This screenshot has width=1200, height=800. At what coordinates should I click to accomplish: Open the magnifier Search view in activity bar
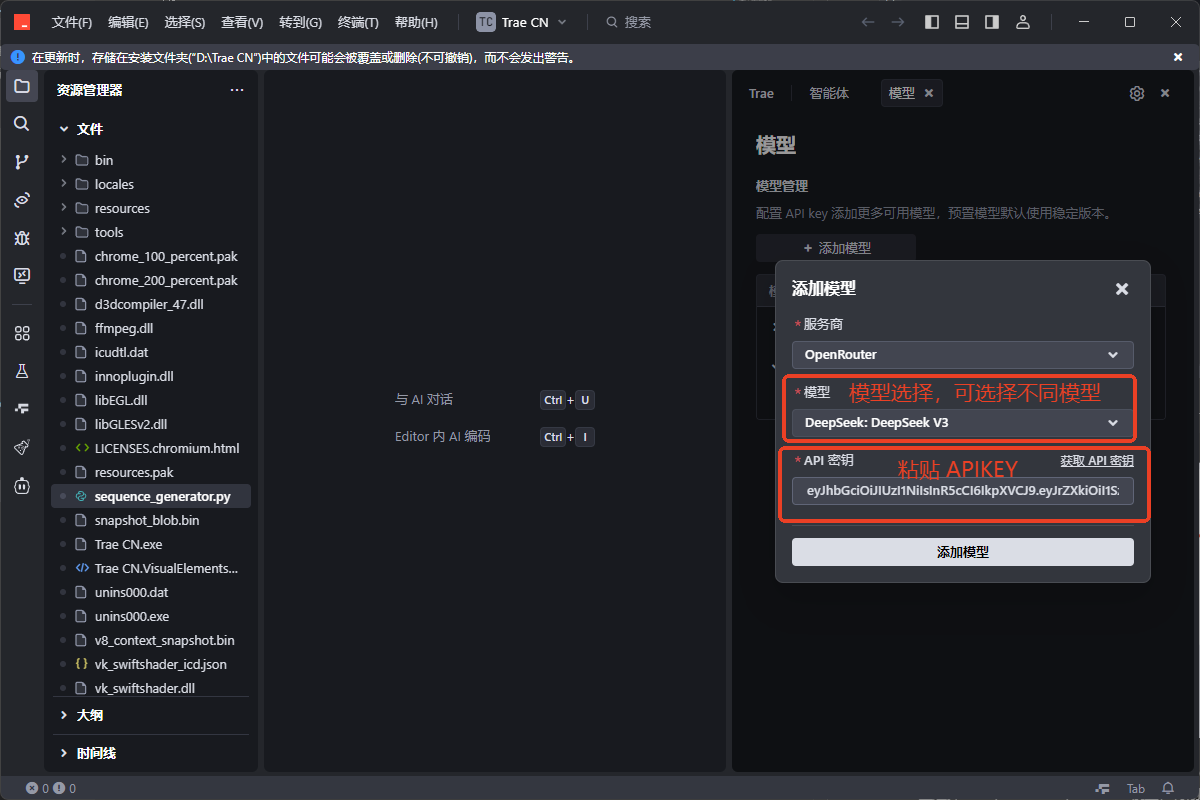coord(22,124)
